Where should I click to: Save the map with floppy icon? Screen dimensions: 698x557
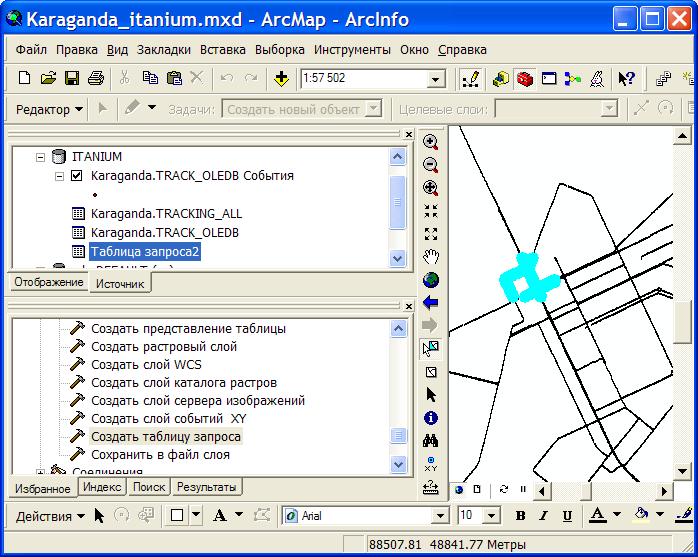coord(72,79)
